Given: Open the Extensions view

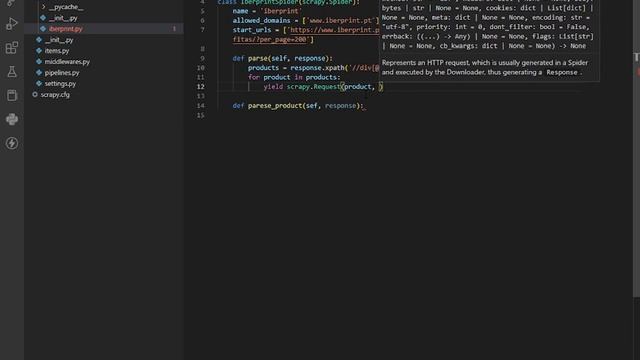Looking at the screenshot, I should [x=12, y=48].
